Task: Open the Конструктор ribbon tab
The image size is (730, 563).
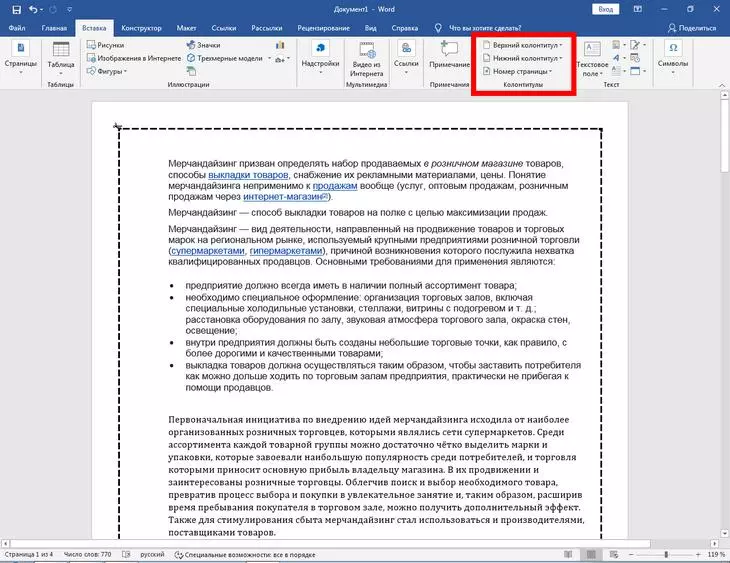Action: pyautogui.click(x=142, y=29)
